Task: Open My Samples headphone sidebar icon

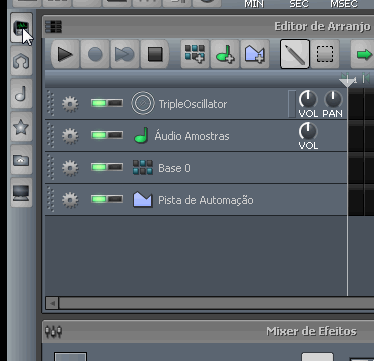Action: [x=21, y=61]
